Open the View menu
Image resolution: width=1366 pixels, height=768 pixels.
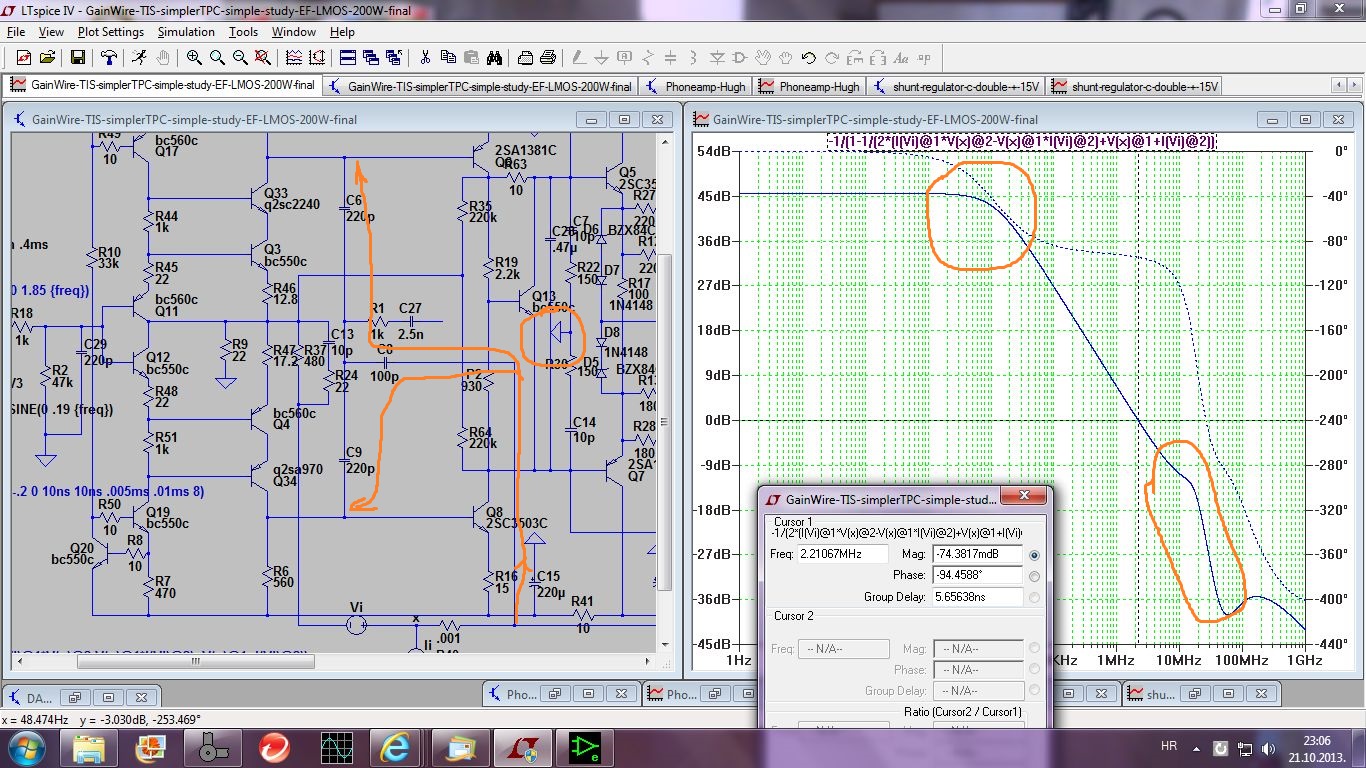(51, 32)
